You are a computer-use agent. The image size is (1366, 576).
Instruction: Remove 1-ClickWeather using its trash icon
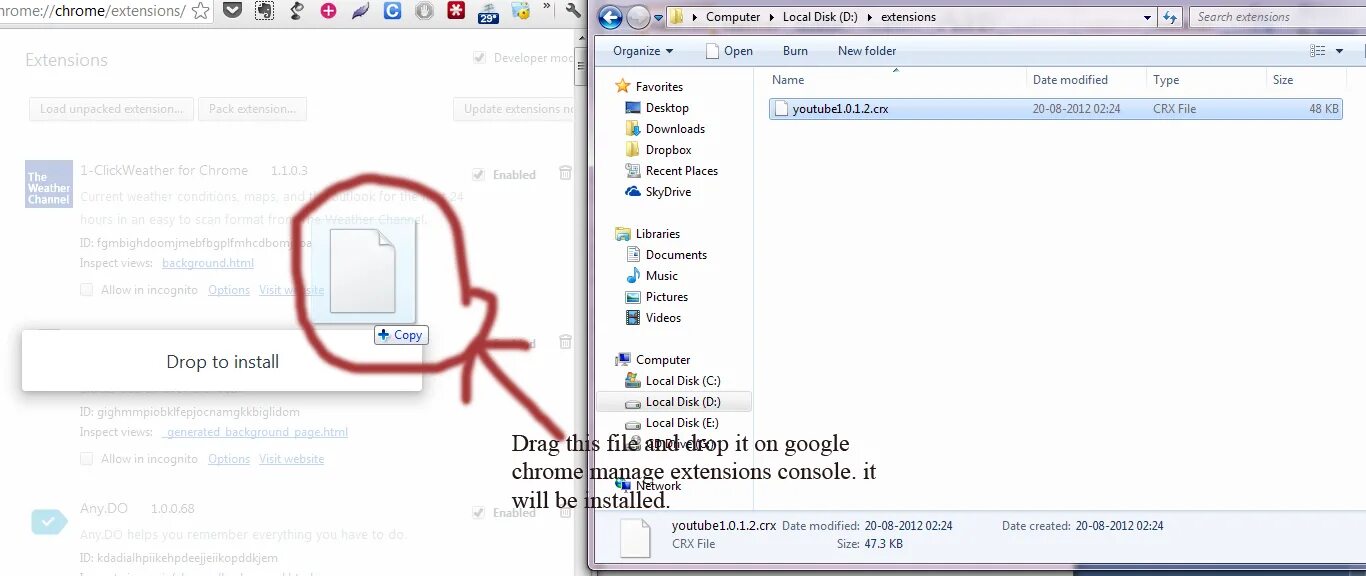(565, 173)
